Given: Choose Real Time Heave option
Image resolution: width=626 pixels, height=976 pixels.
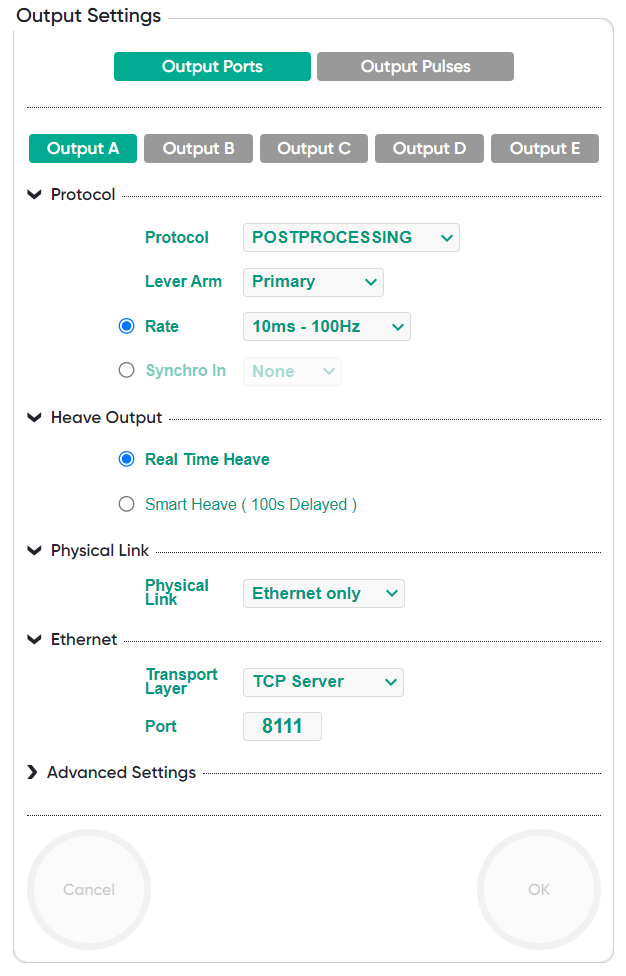Looking at the screenshot, I should coord(126,459).
